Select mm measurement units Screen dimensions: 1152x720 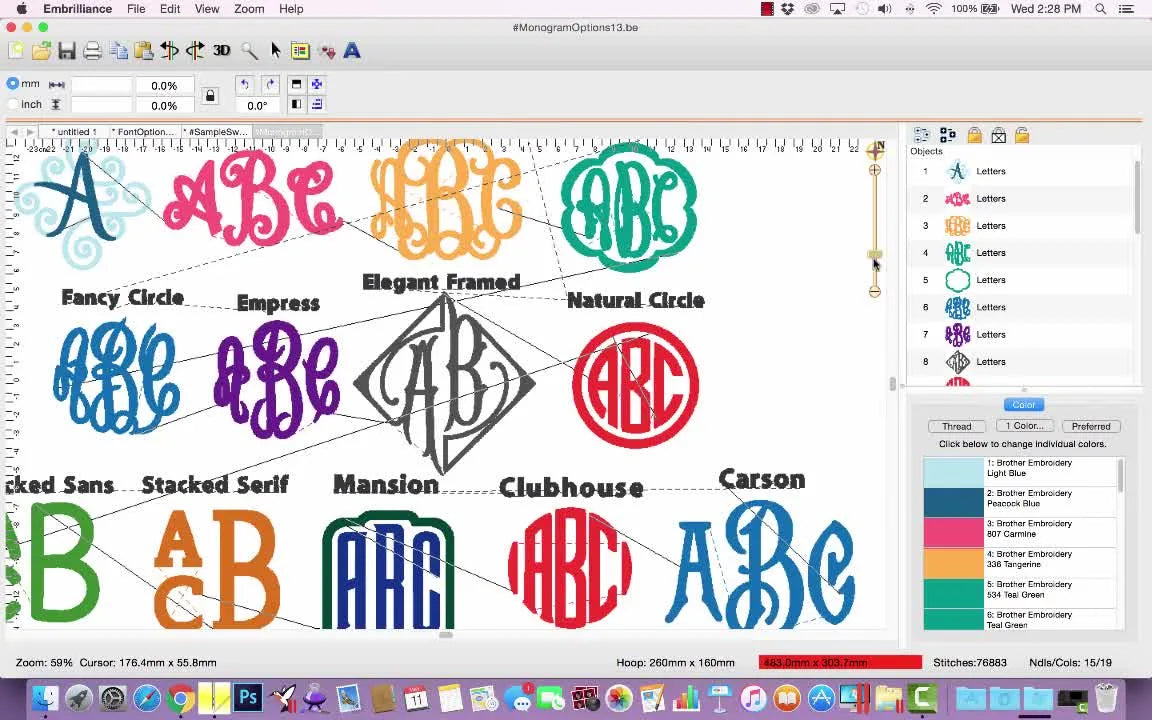pos(12,84)
